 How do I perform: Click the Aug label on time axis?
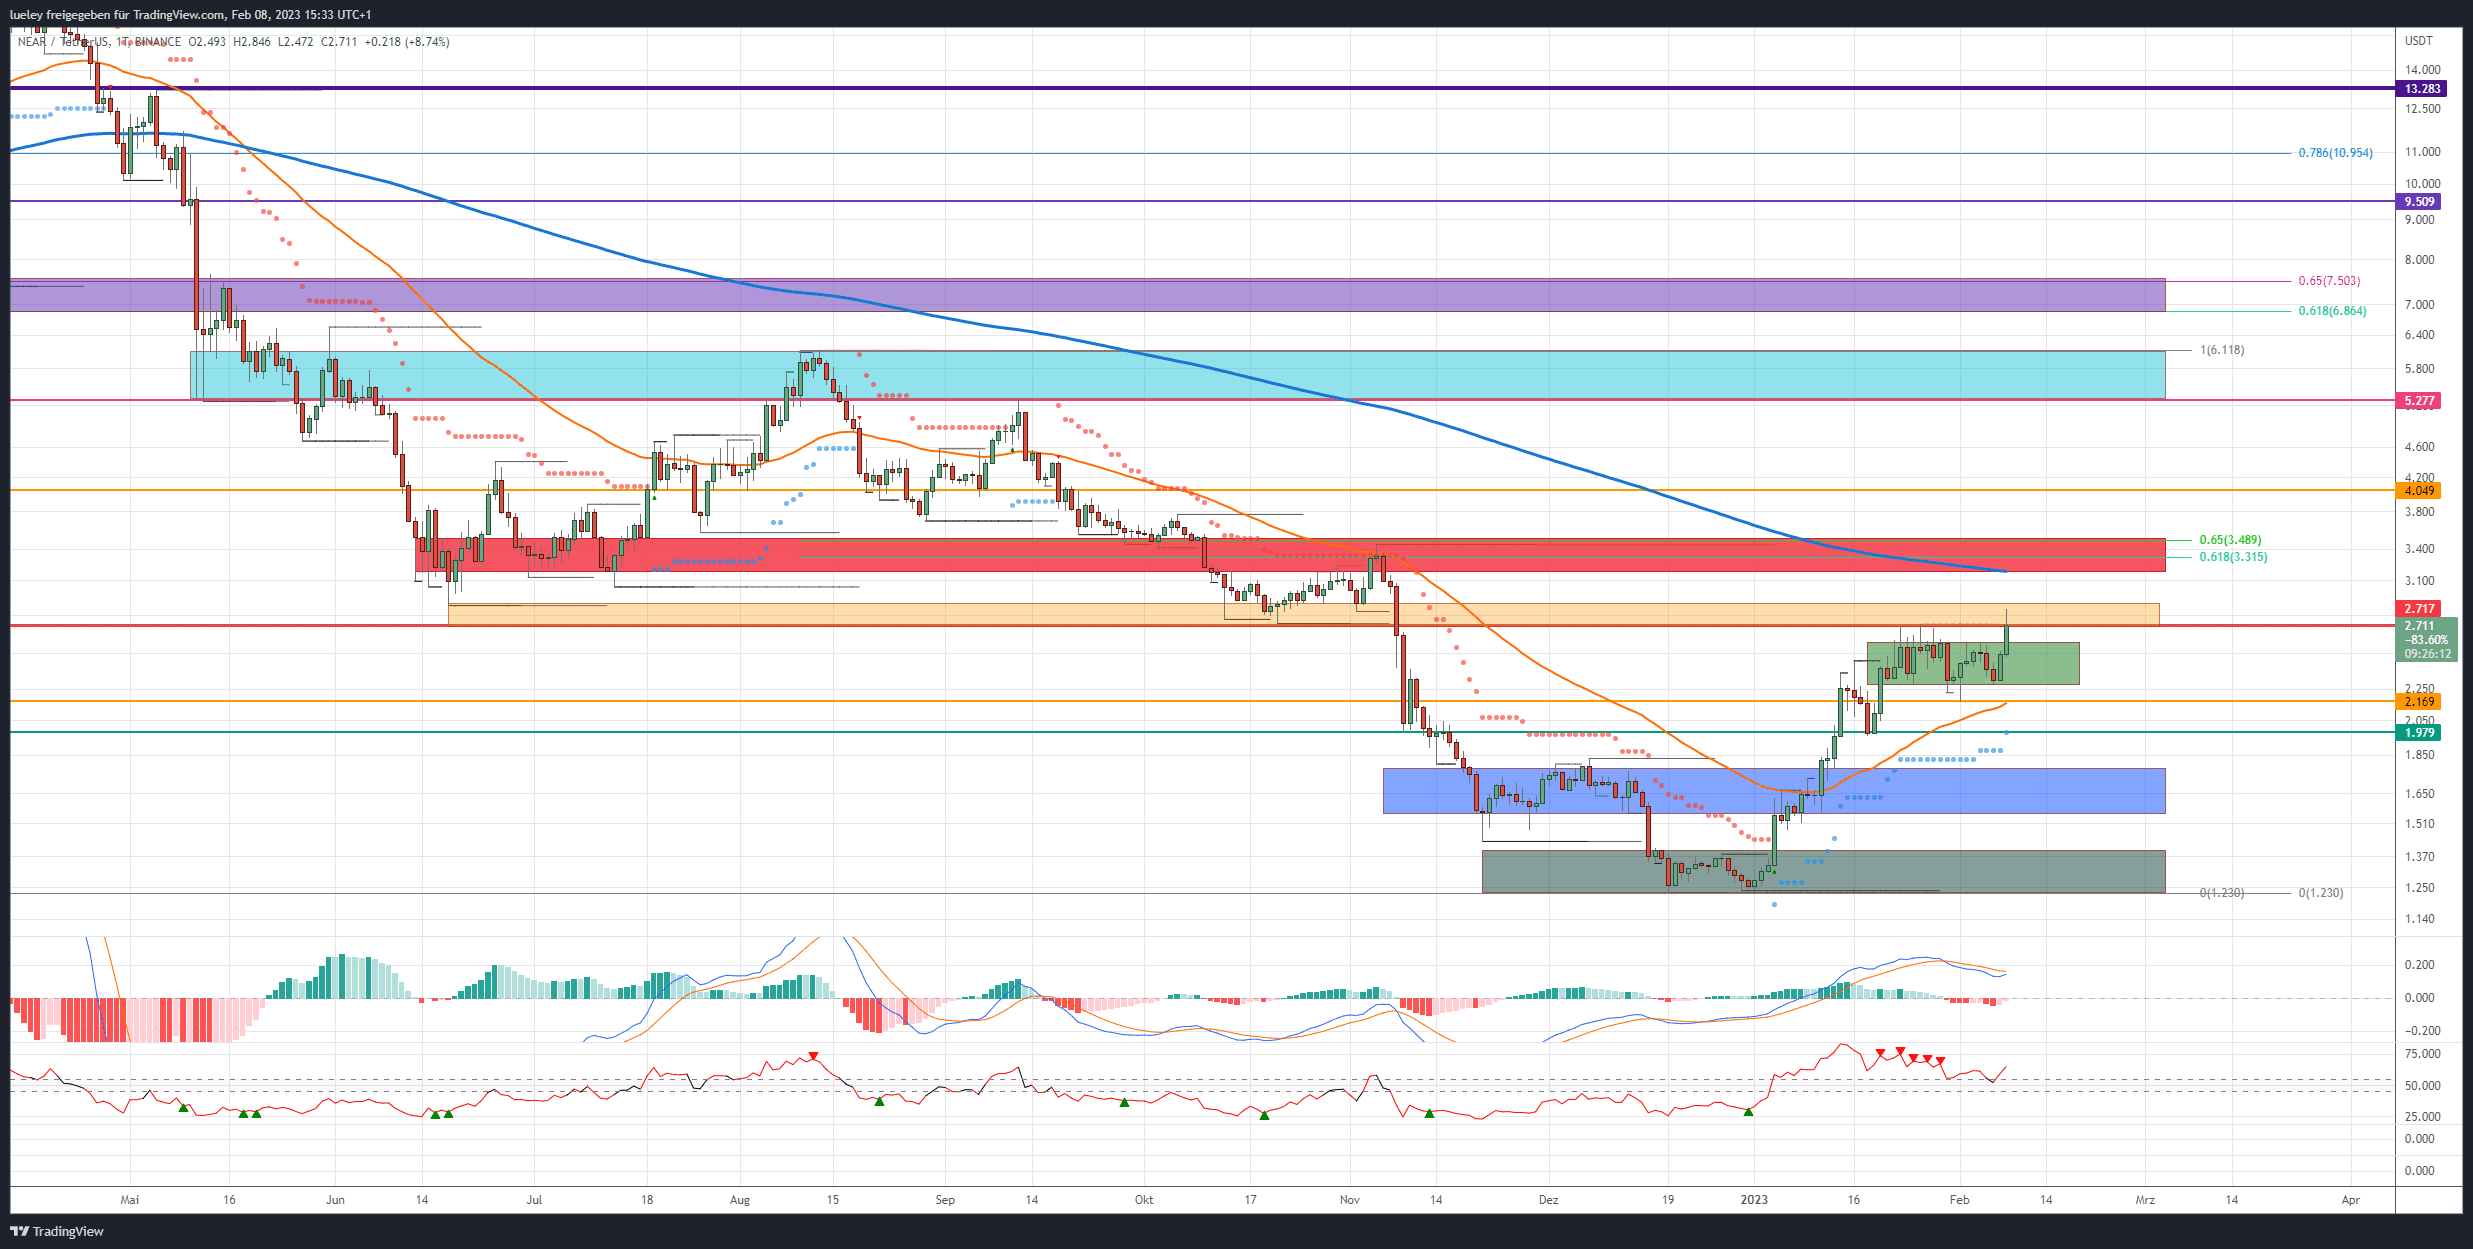coord(740,1200)
